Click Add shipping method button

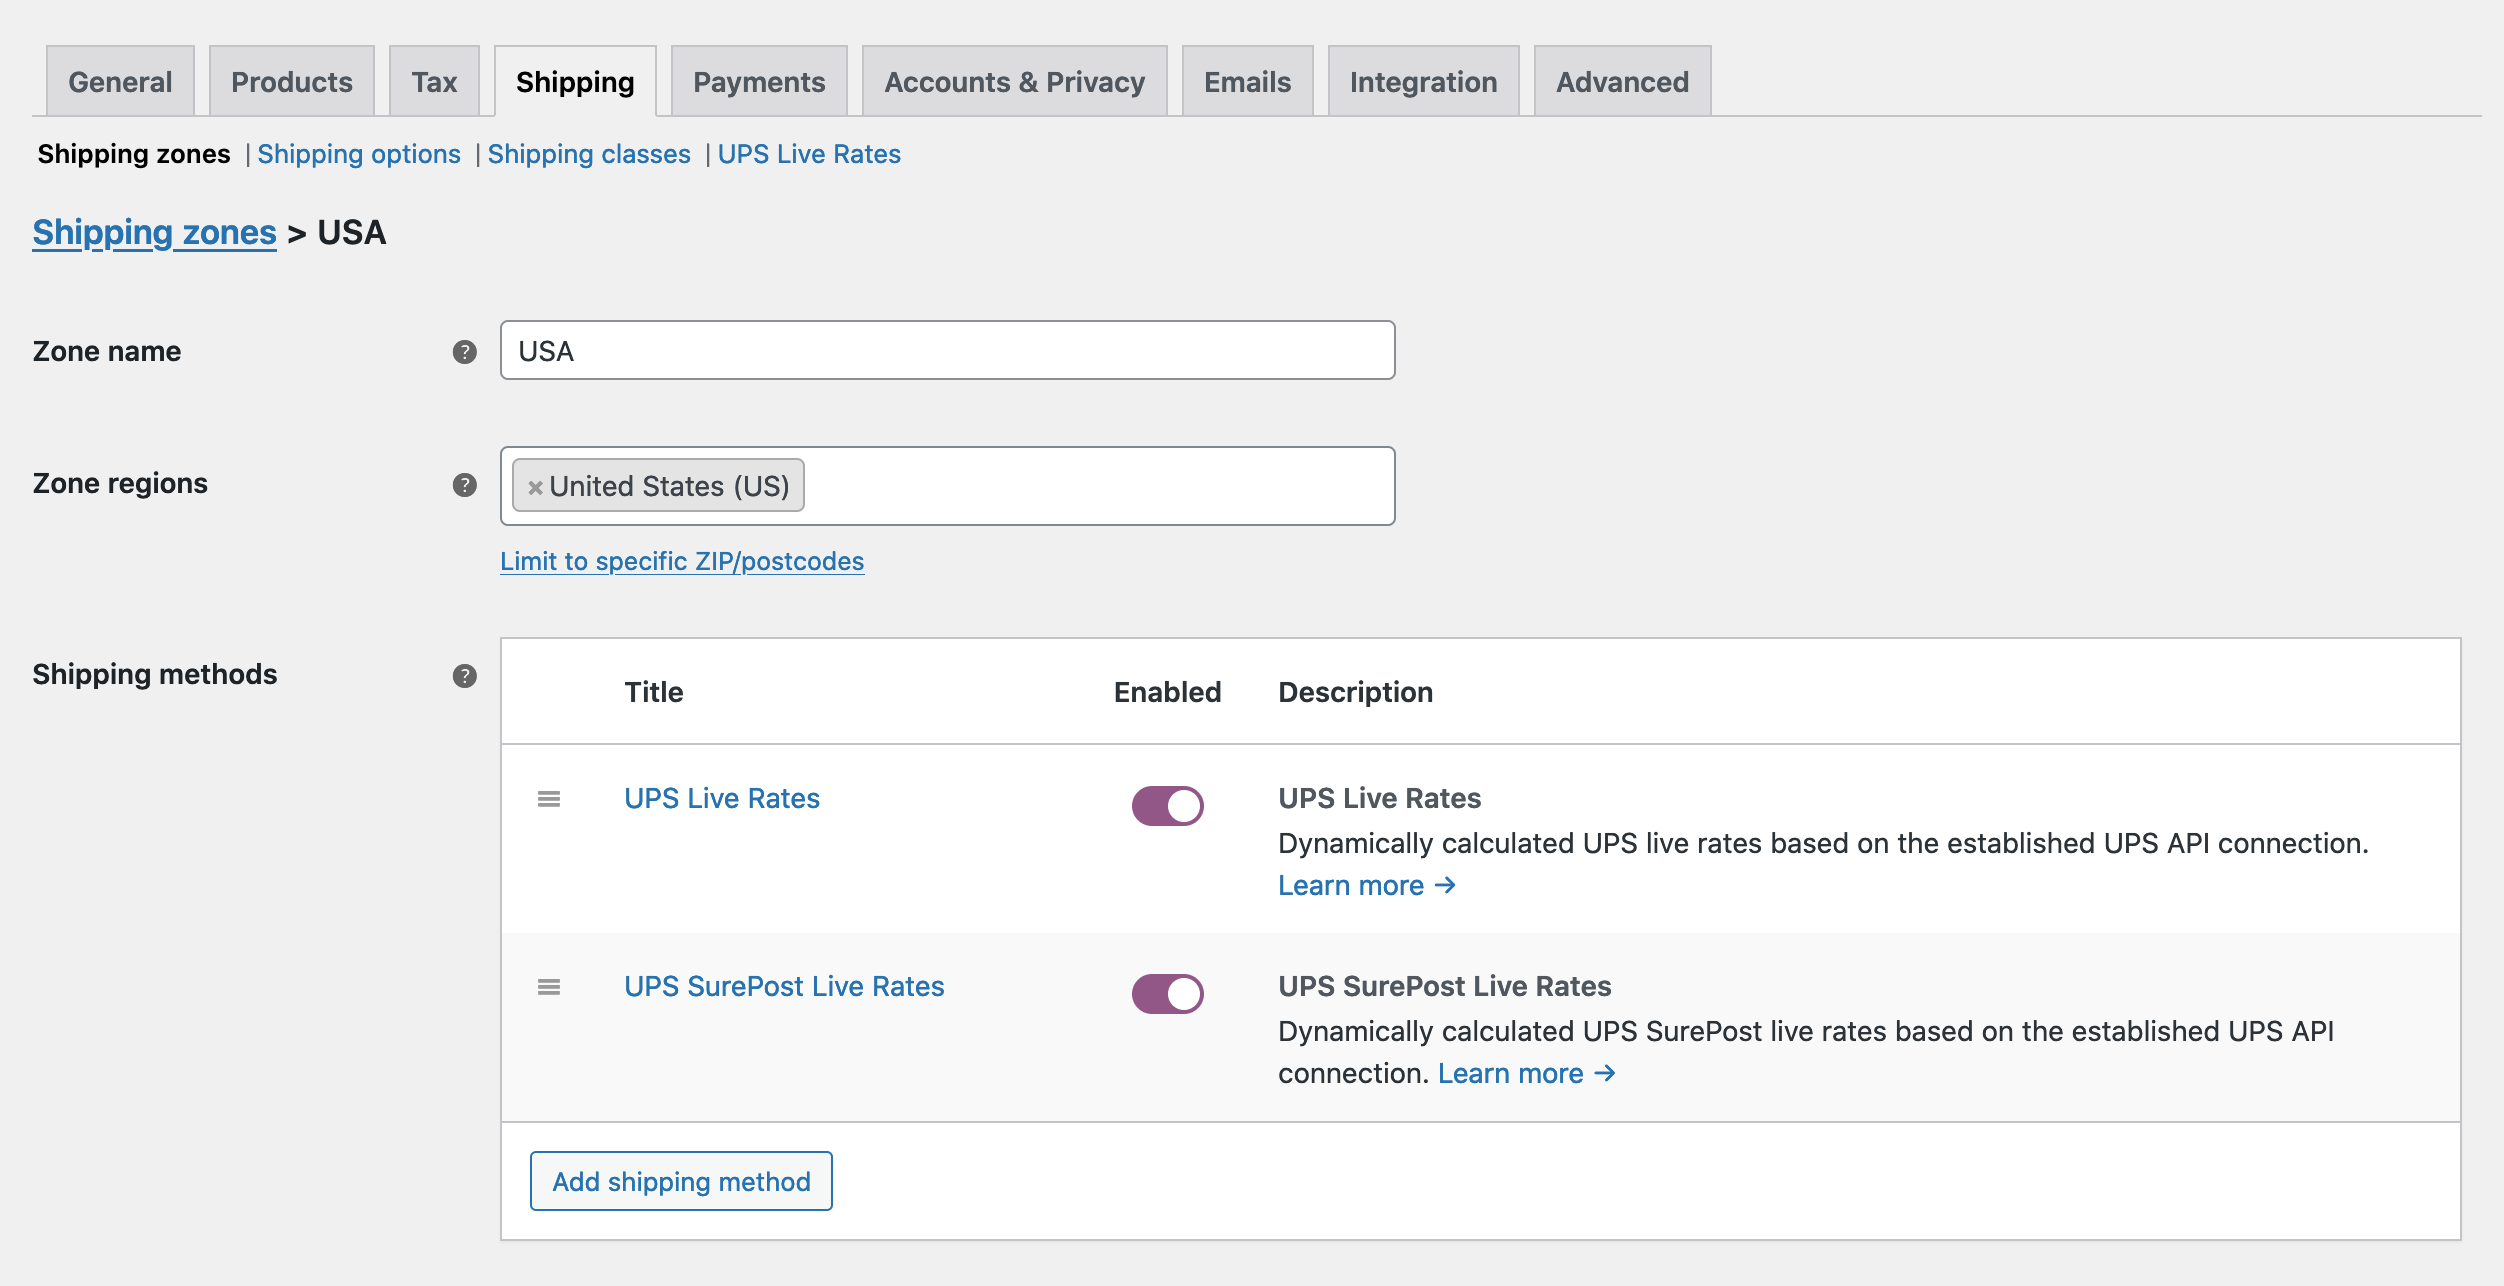682,1181
